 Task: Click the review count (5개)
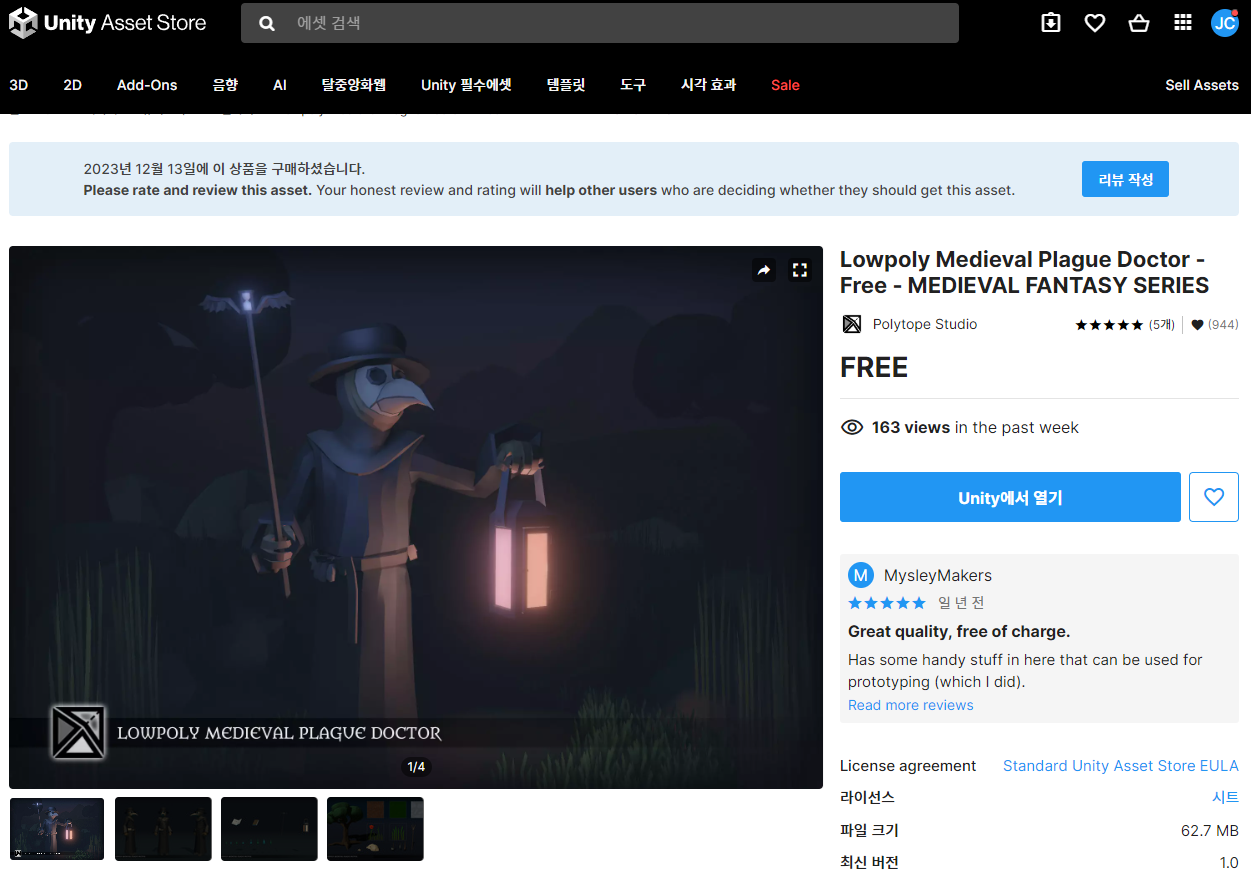[x=1161, y=325]
